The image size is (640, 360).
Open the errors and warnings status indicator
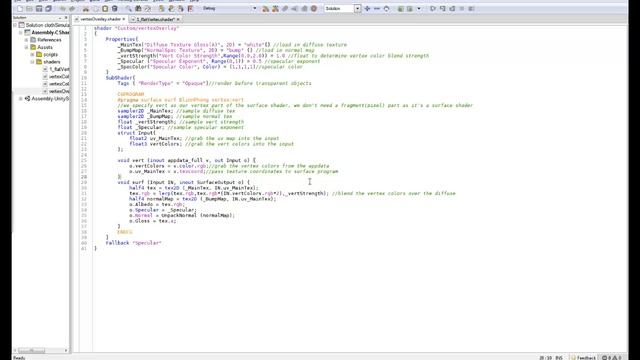pos(611,358)
